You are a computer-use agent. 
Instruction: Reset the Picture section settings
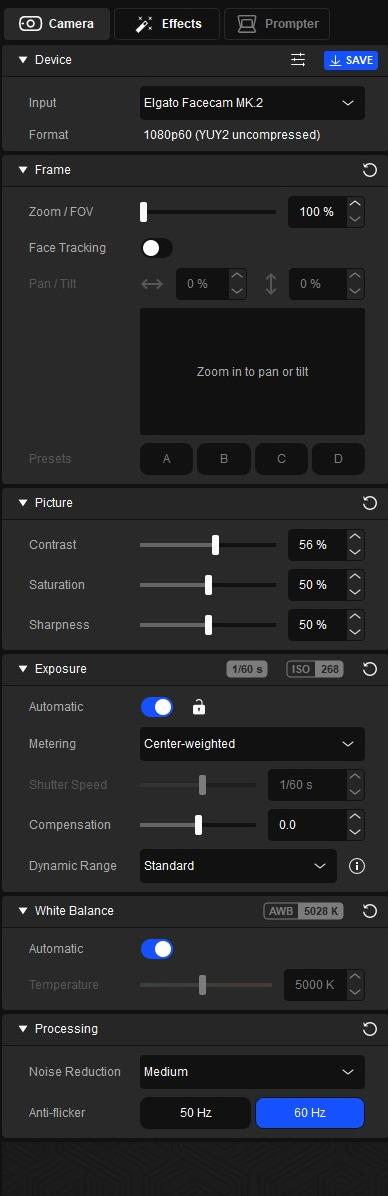pos(370,503)
